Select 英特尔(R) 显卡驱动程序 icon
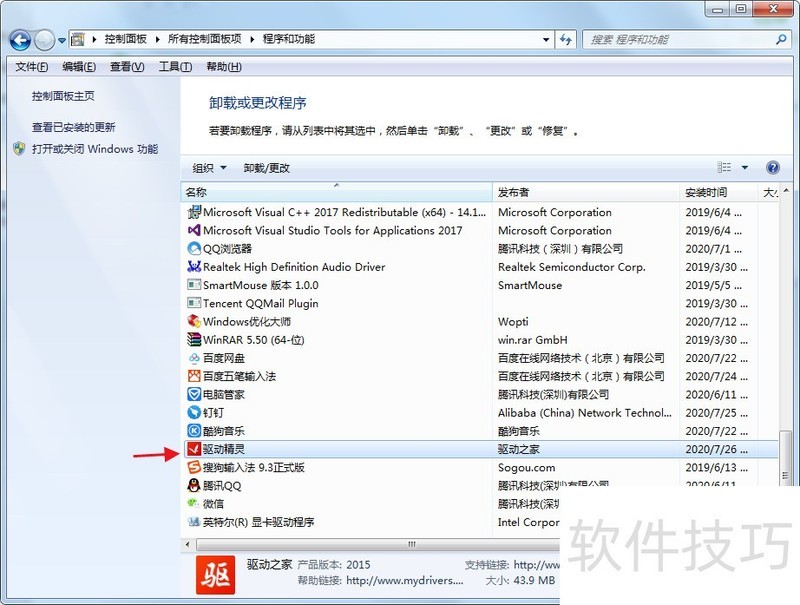Image resolution: width=800 pixels, height=605 pixels. tap(194, 522)
